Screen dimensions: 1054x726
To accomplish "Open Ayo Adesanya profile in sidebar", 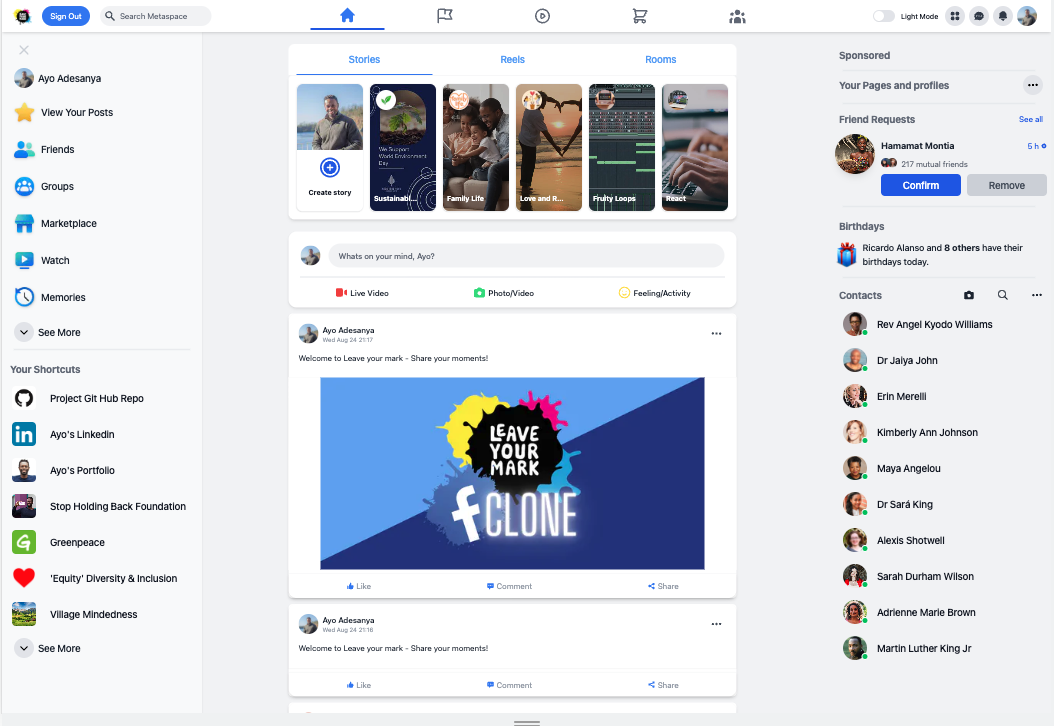I will click(x=58, y=78).
